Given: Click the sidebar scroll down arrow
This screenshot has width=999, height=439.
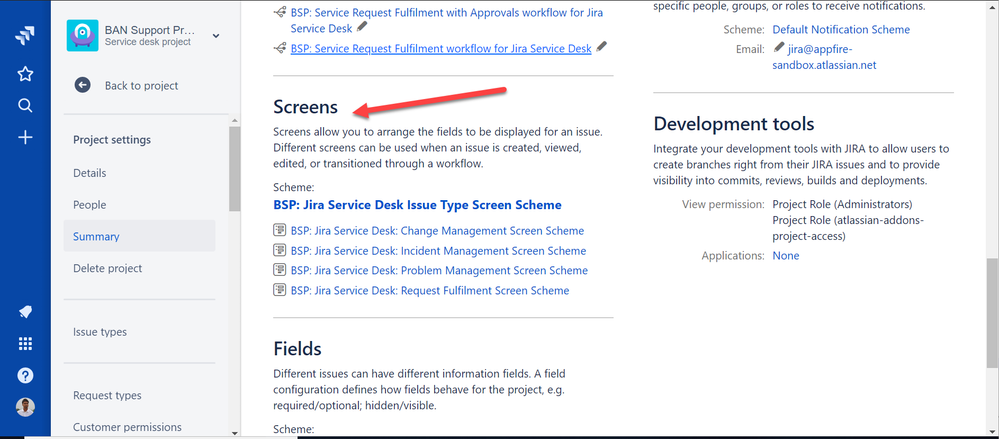Looking at the screenshot, I should (234, 432).
